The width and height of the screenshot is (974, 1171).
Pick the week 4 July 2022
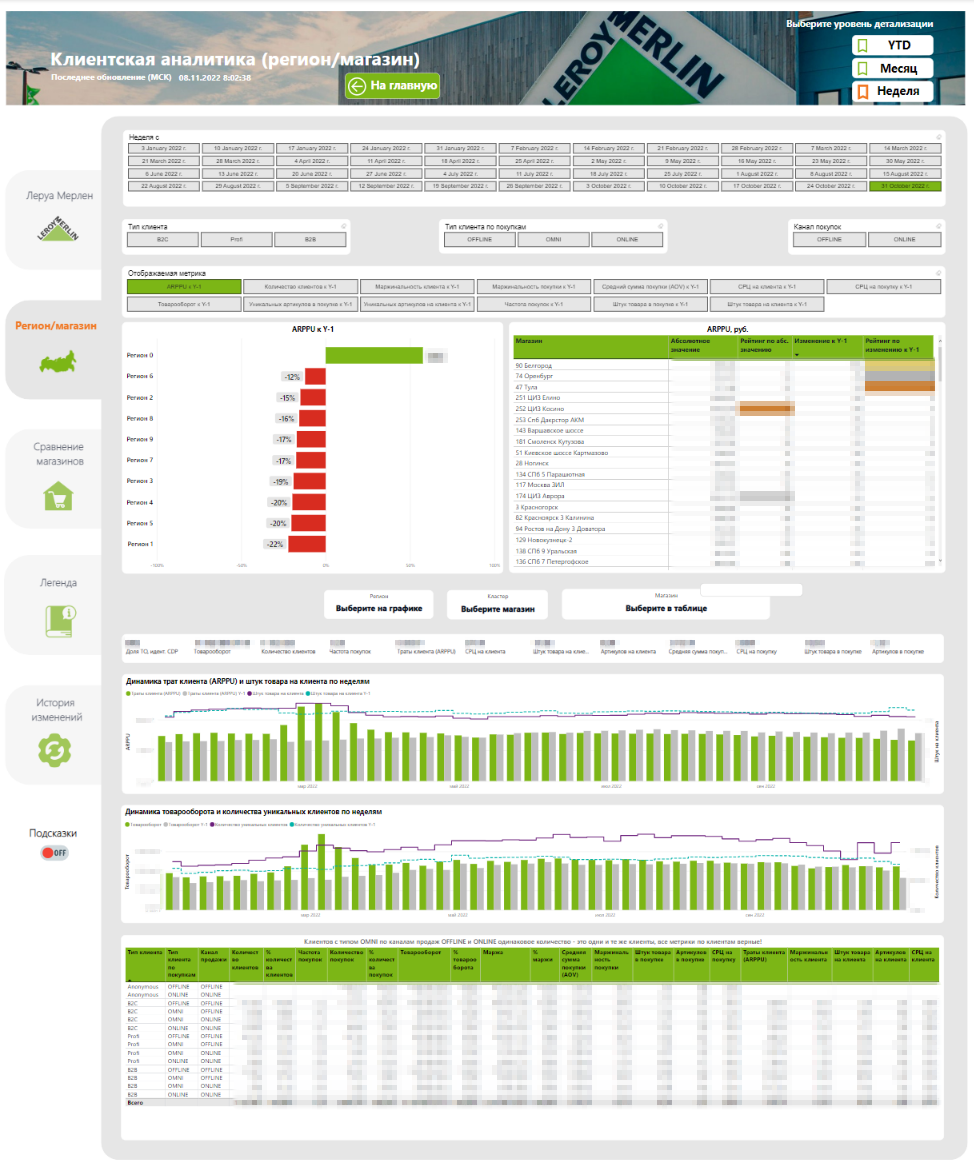pos(459,173)
